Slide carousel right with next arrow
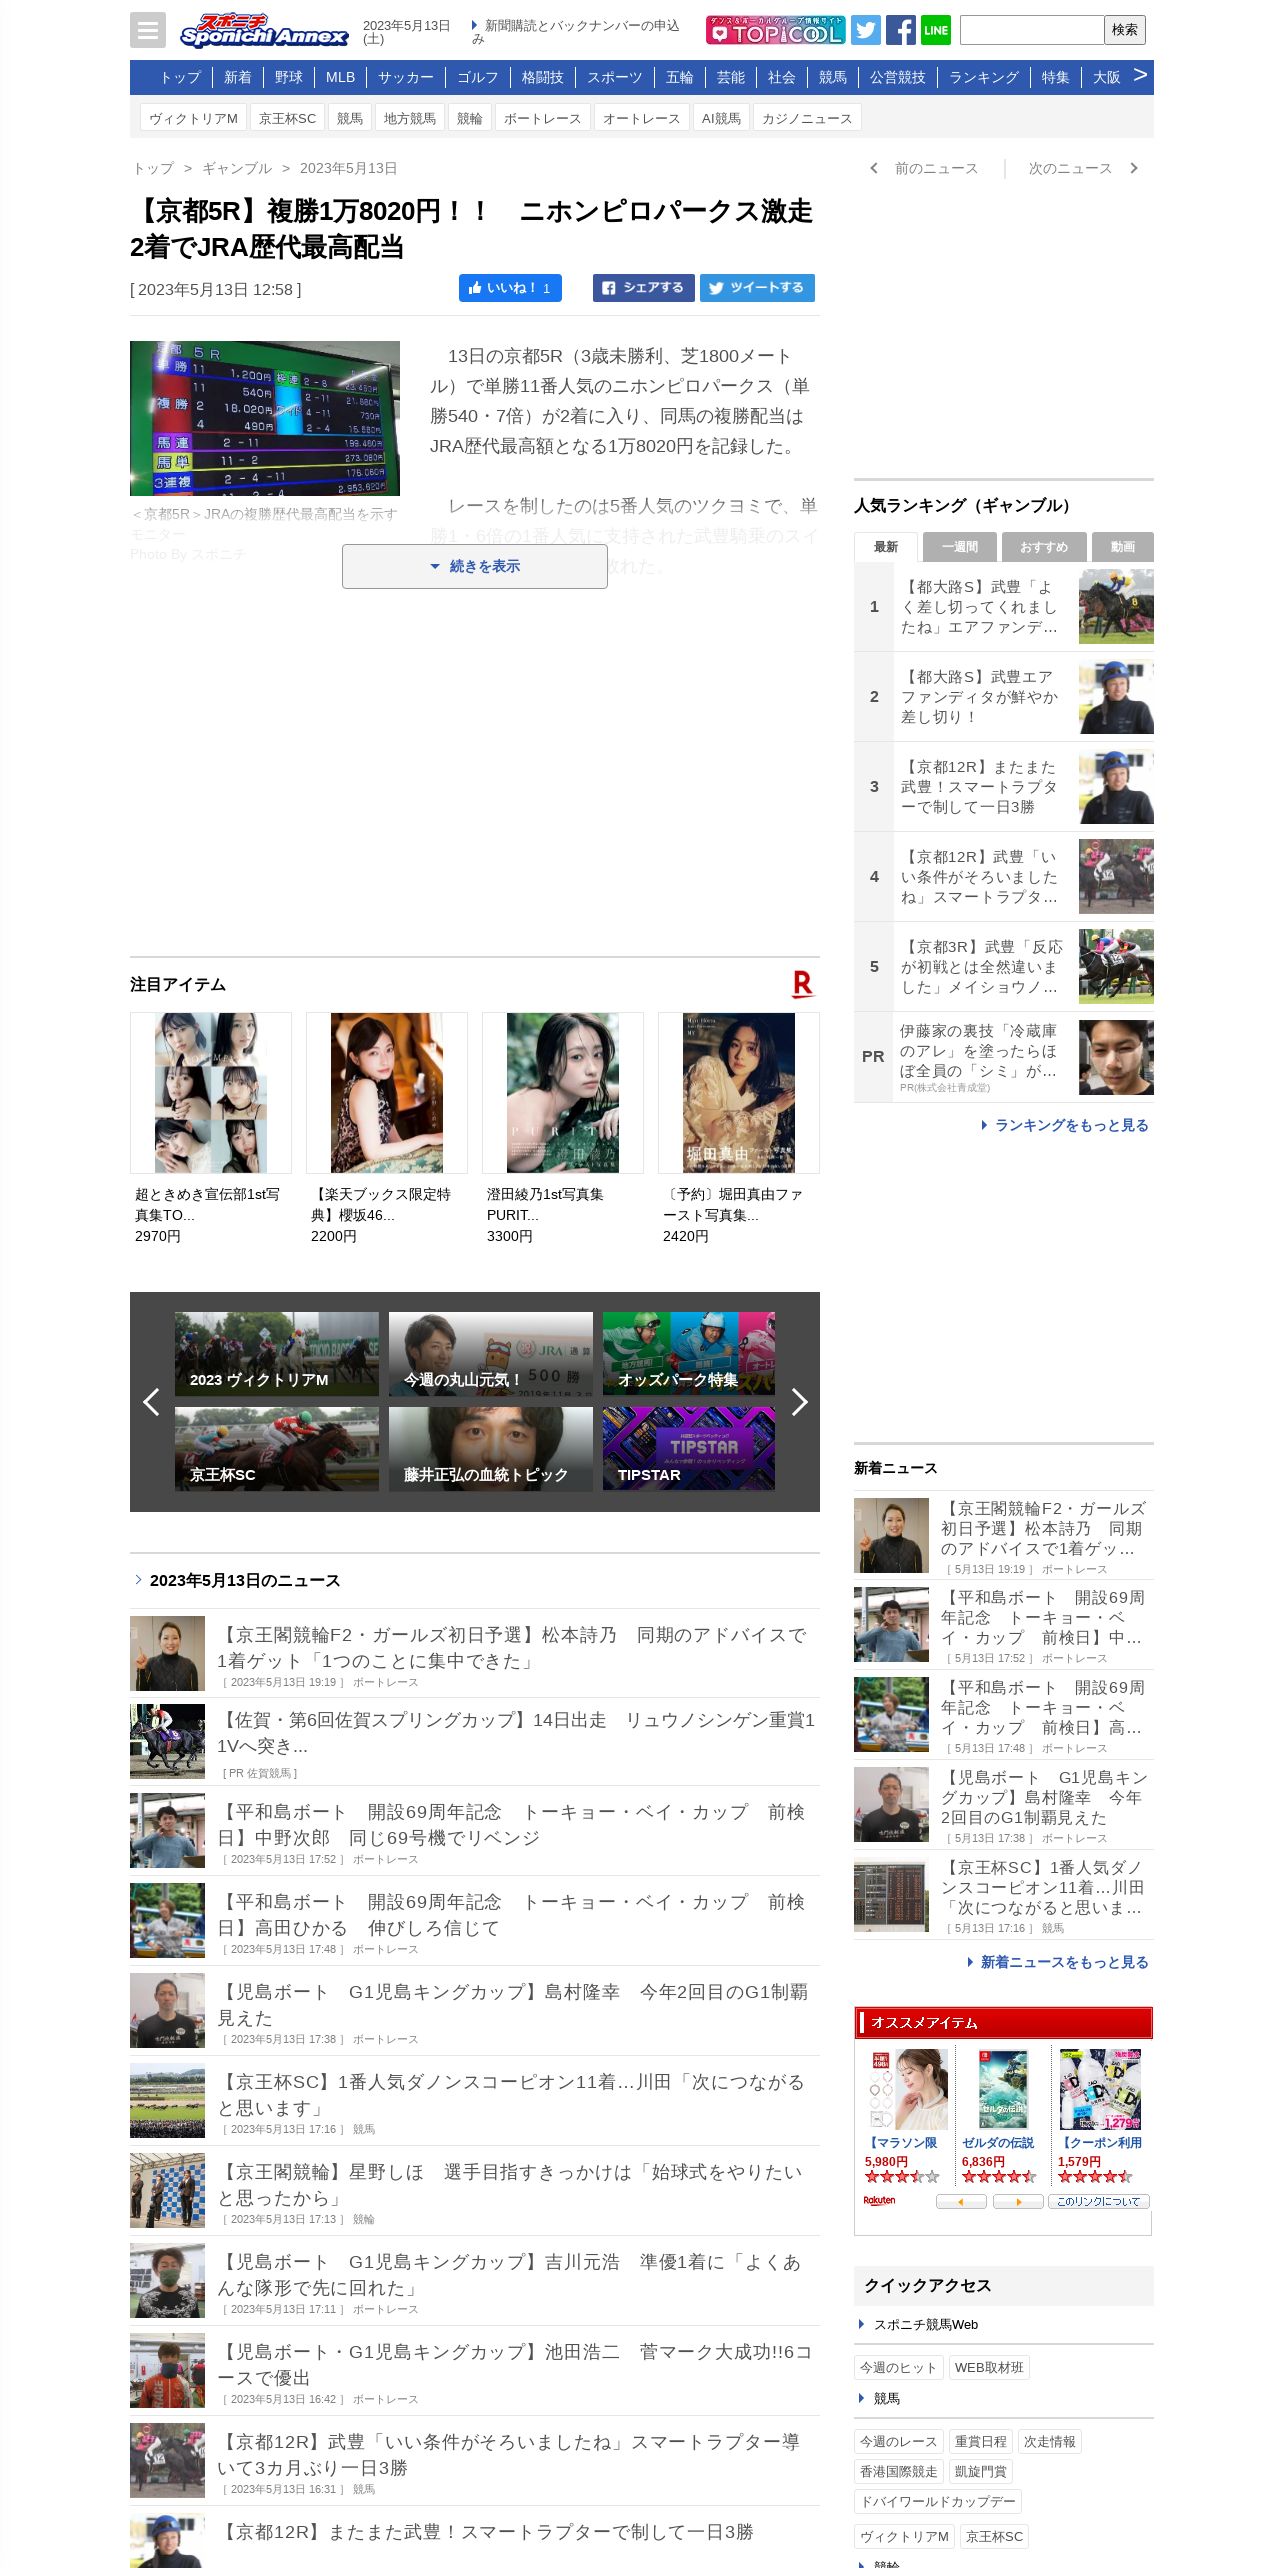The image size is (1284, 2568). (799, 1402)
